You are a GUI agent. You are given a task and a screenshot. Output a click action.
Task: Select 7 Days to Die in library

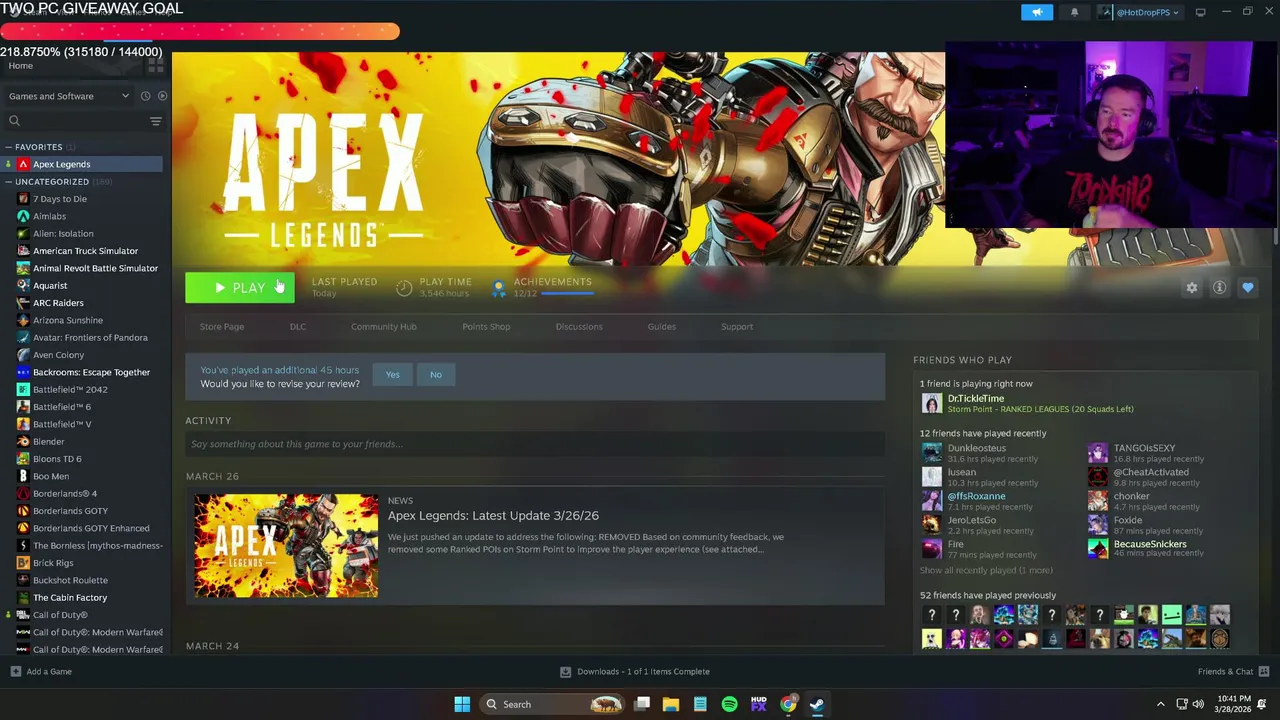59,199
